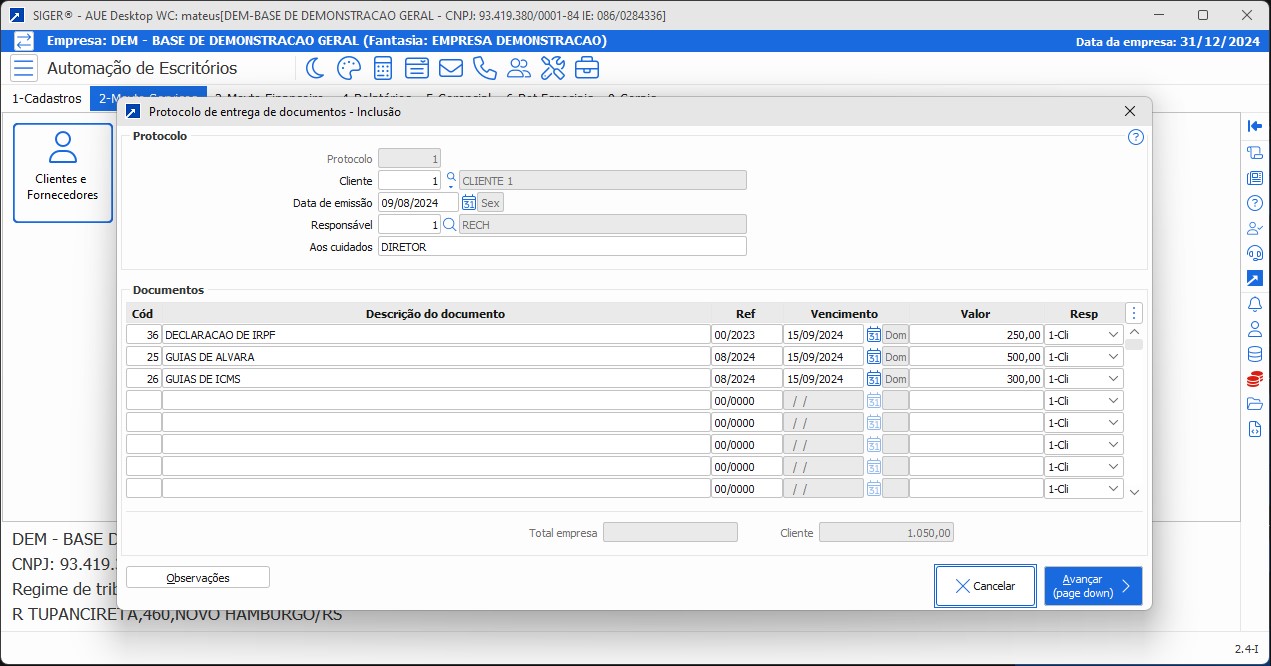Open the calculator icon in toolbar
The width and height of the screenshot is (1271, 666).
382,68
